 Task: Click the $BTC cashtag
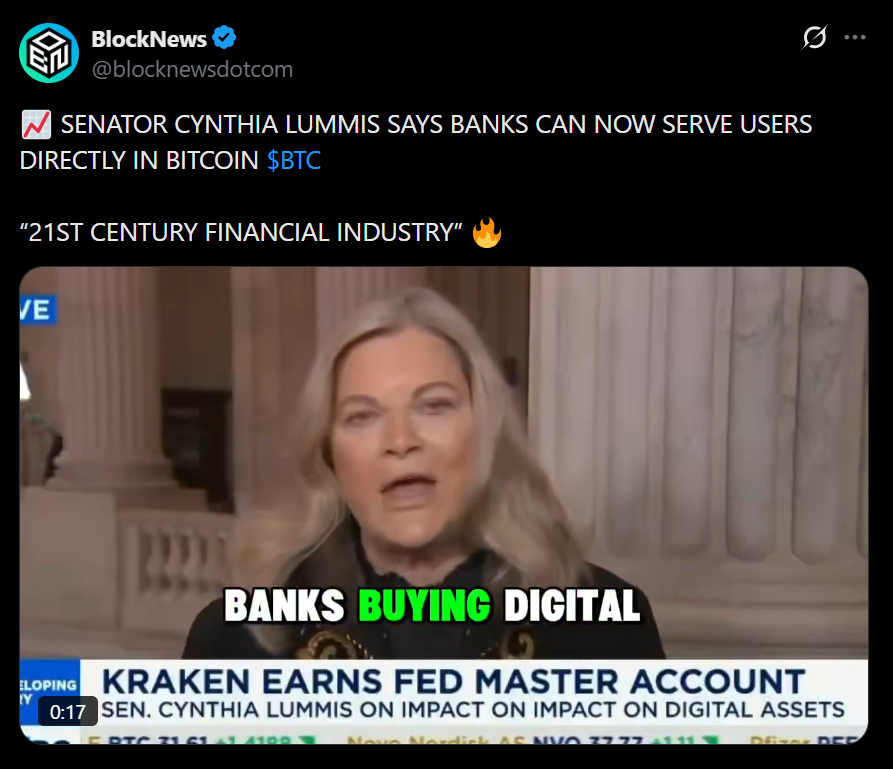pyautogui.click(x=294, y=160)
